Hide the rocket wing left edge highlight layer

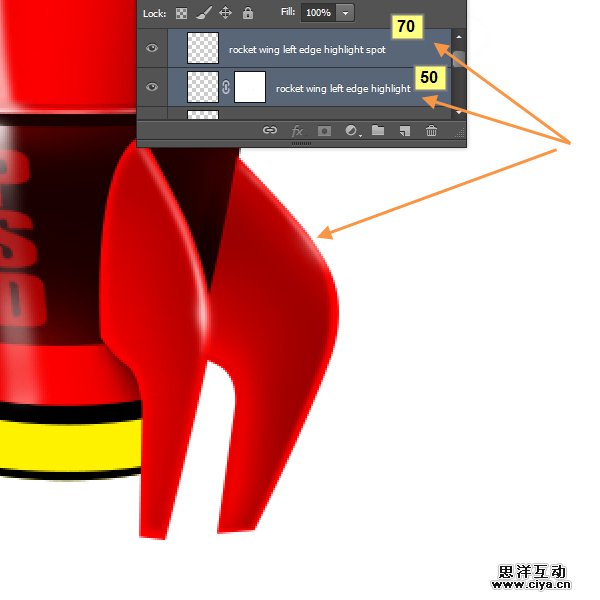pyautogui.click(x=152, y=87)
